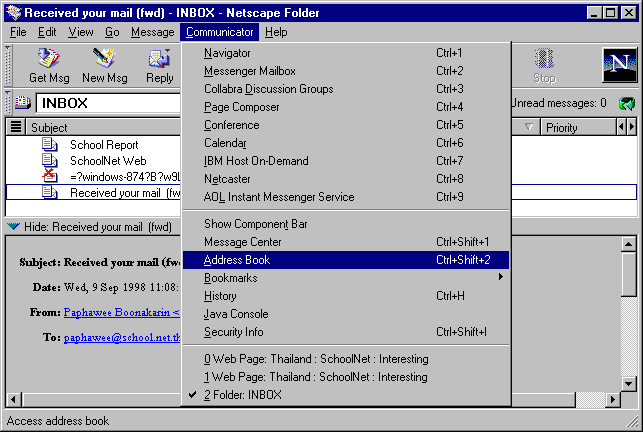This screenshot has height=432, width=643.
Task: Click the horizontal scroll left arrow
Action: pyautogui.click(x=14, y=399)
